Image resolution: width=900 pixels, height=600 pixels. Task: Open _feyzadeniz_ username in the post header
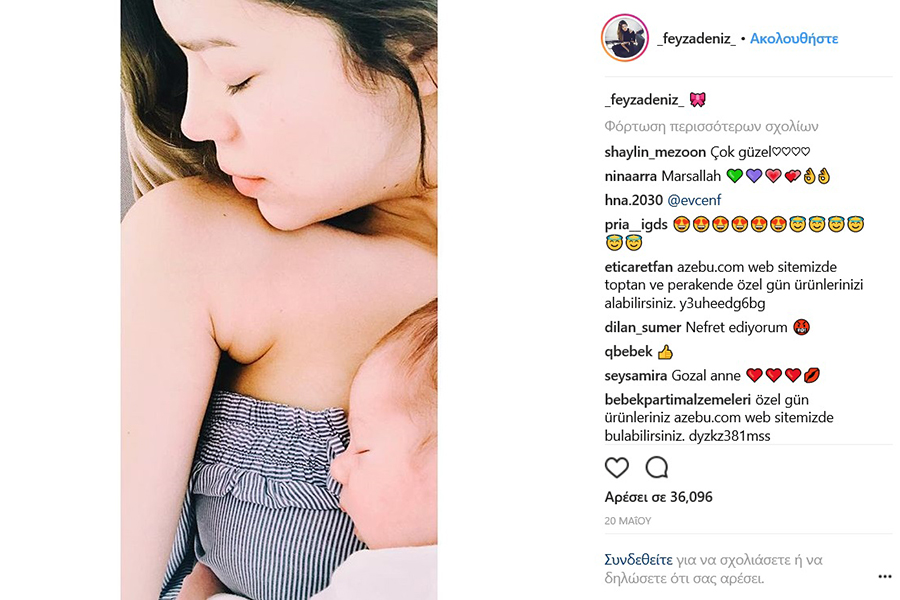pyautogui.click(x=696, y=38)
